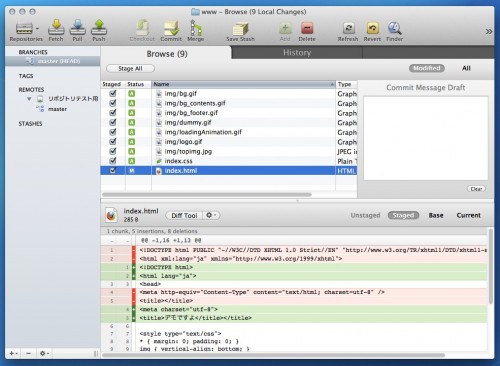Click the Merge toolbar icon
The height and width of the screenshot is (366, 500).
(x=196, y=27)
